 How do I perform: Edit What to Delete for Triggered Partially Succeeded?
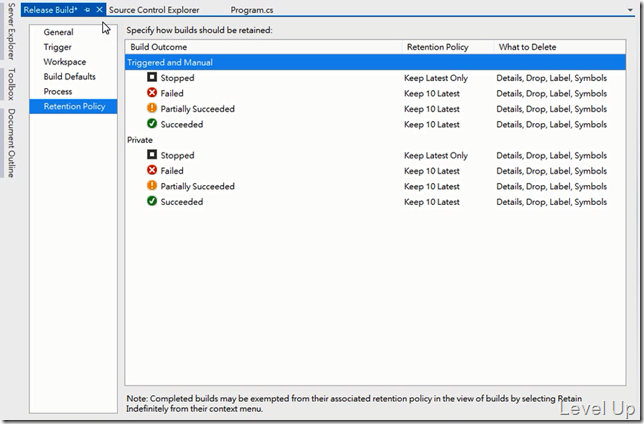(x=552, y=109)
